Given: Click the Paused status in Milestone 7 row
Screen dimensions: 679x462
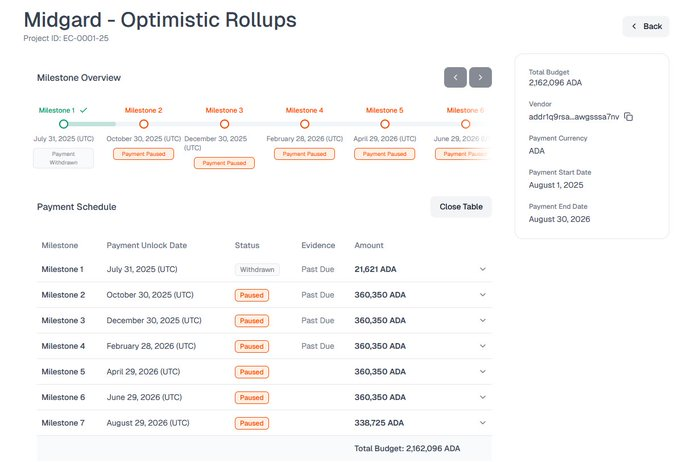Looking at the screenshot, I should point(252,423).
